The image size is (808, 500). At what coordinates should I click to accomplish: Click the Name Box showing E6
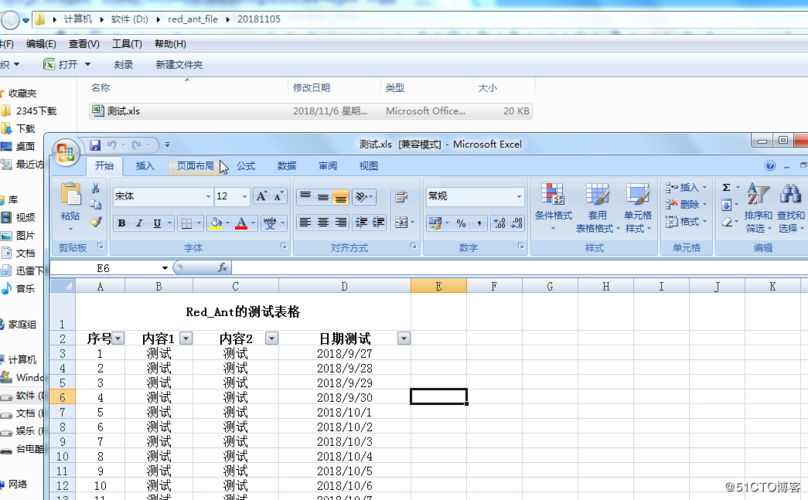(x=105, y=268)
